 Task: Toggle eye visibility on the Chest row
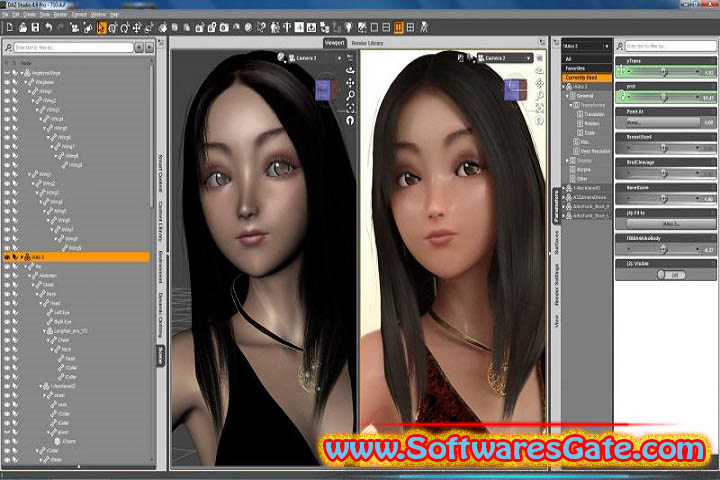click(7, 285)
